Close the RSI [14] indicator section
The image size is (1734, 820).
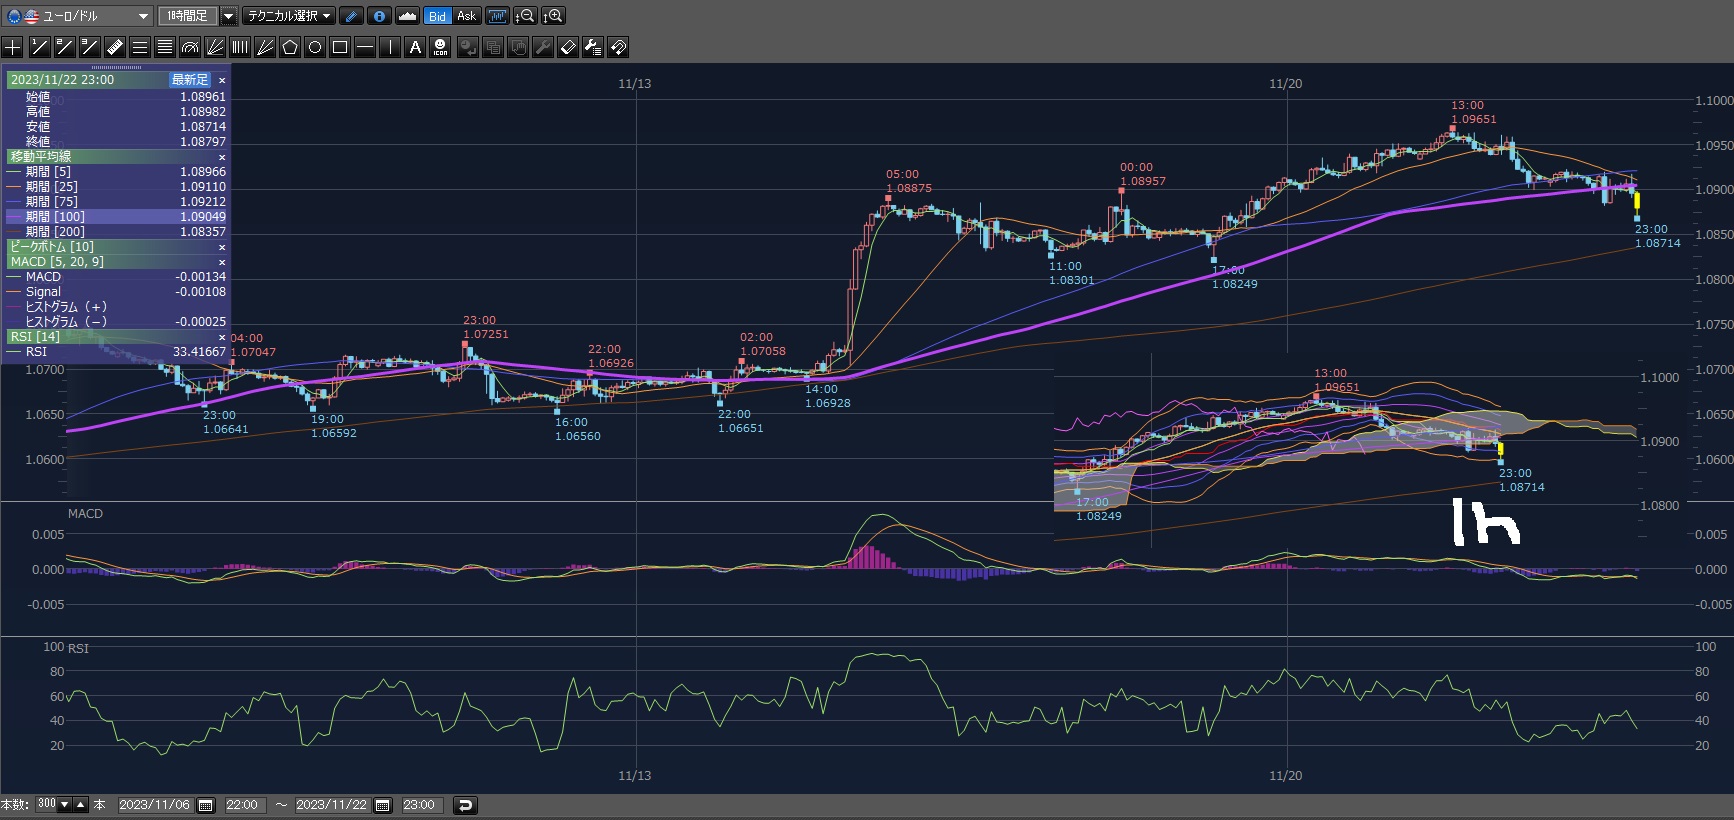pos(222,337)
